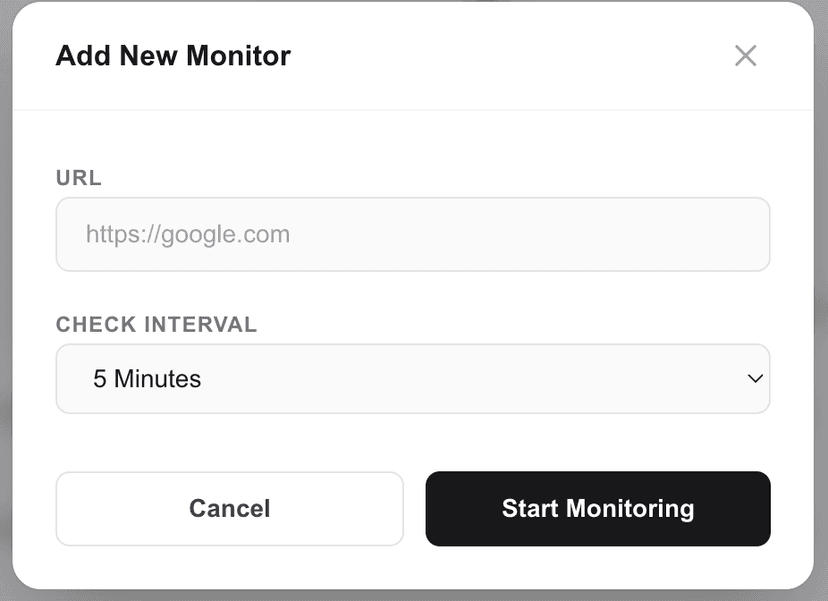Click the Check Interval label

tap(156, 324)
